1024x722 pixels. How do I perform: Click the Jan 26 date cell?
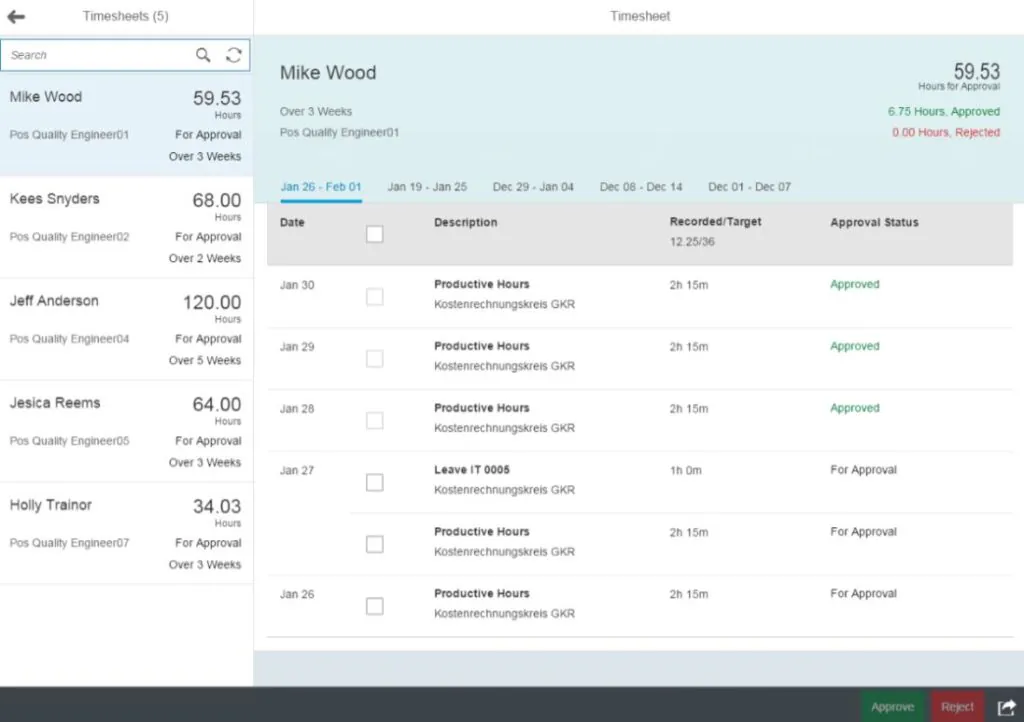click(x=296, y=594)
